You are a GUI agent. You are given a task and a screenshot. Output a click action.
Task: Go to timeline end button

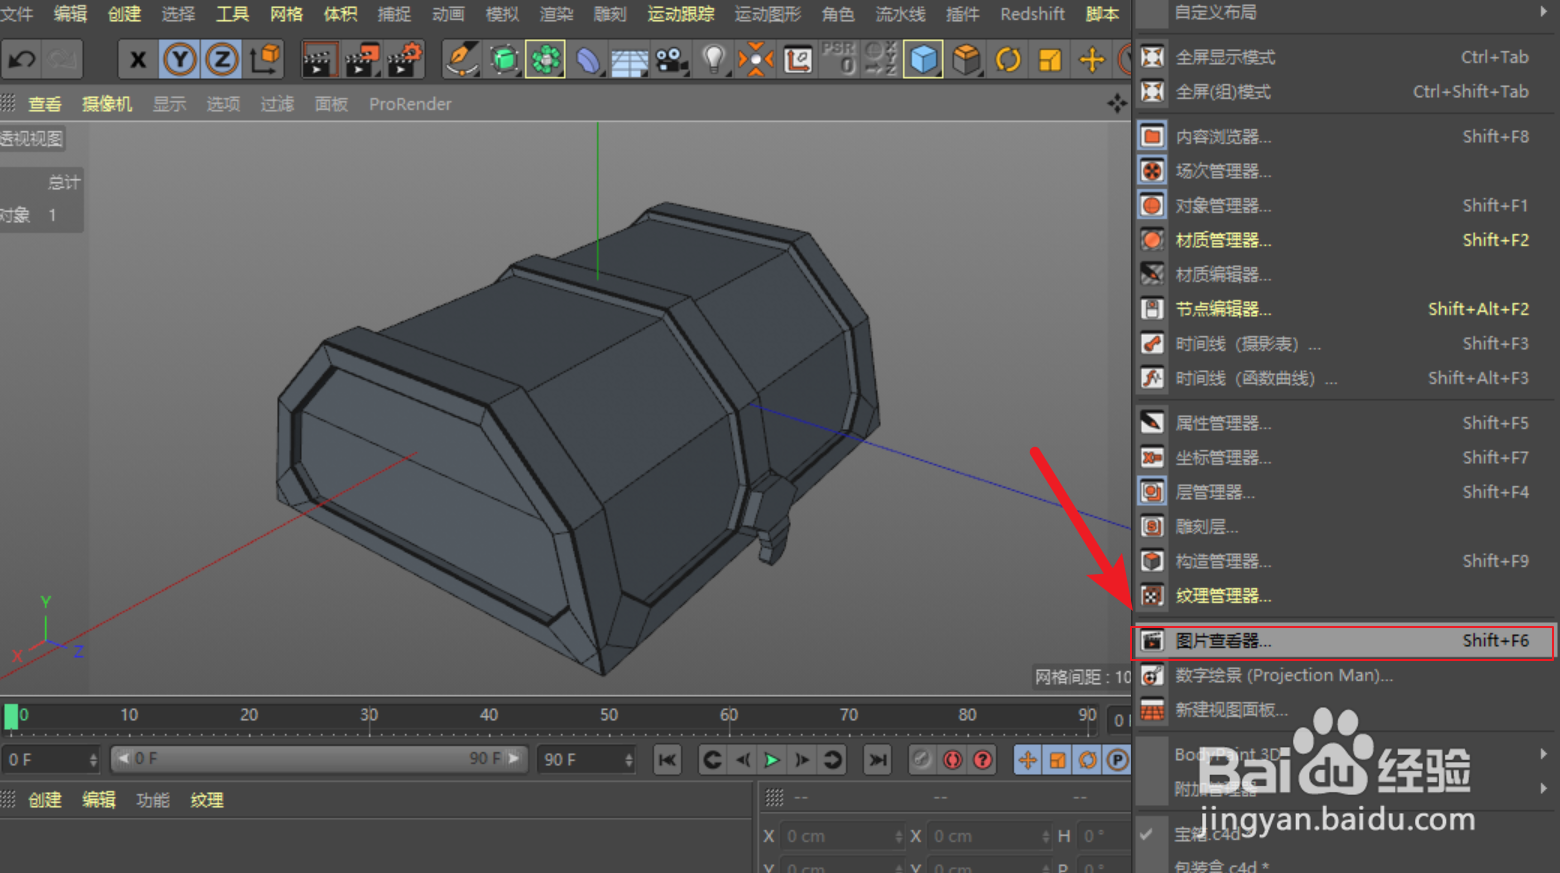pyautogui.click(x=877, y=760)
